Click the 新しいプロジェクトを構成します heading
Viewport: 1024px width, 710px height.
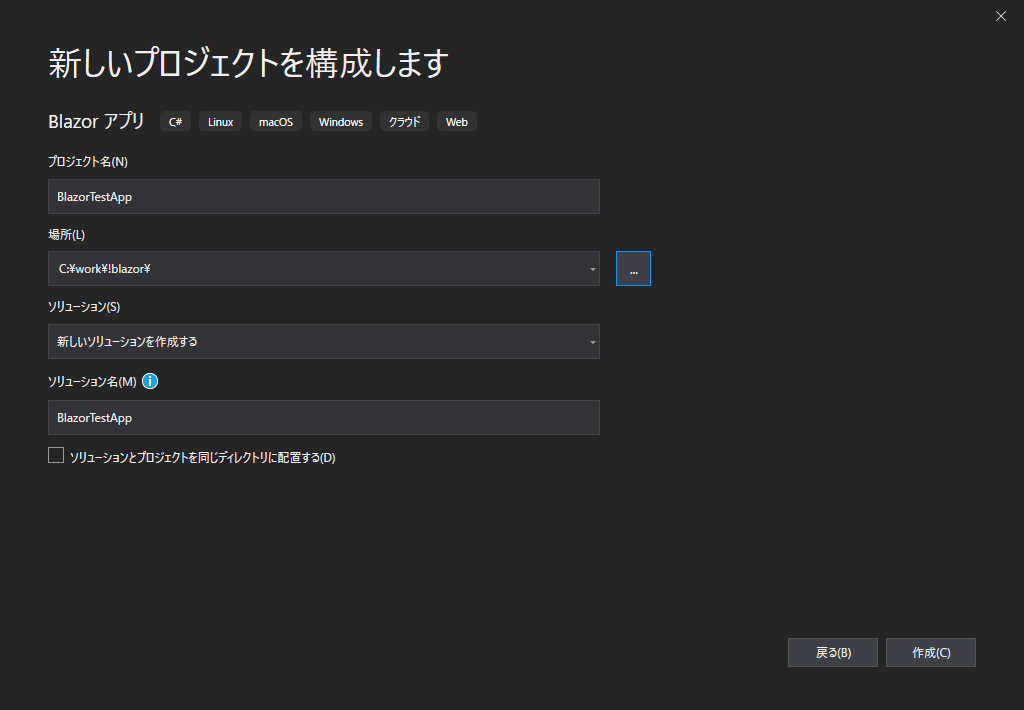pyautogui.click(x=249, y=63)
